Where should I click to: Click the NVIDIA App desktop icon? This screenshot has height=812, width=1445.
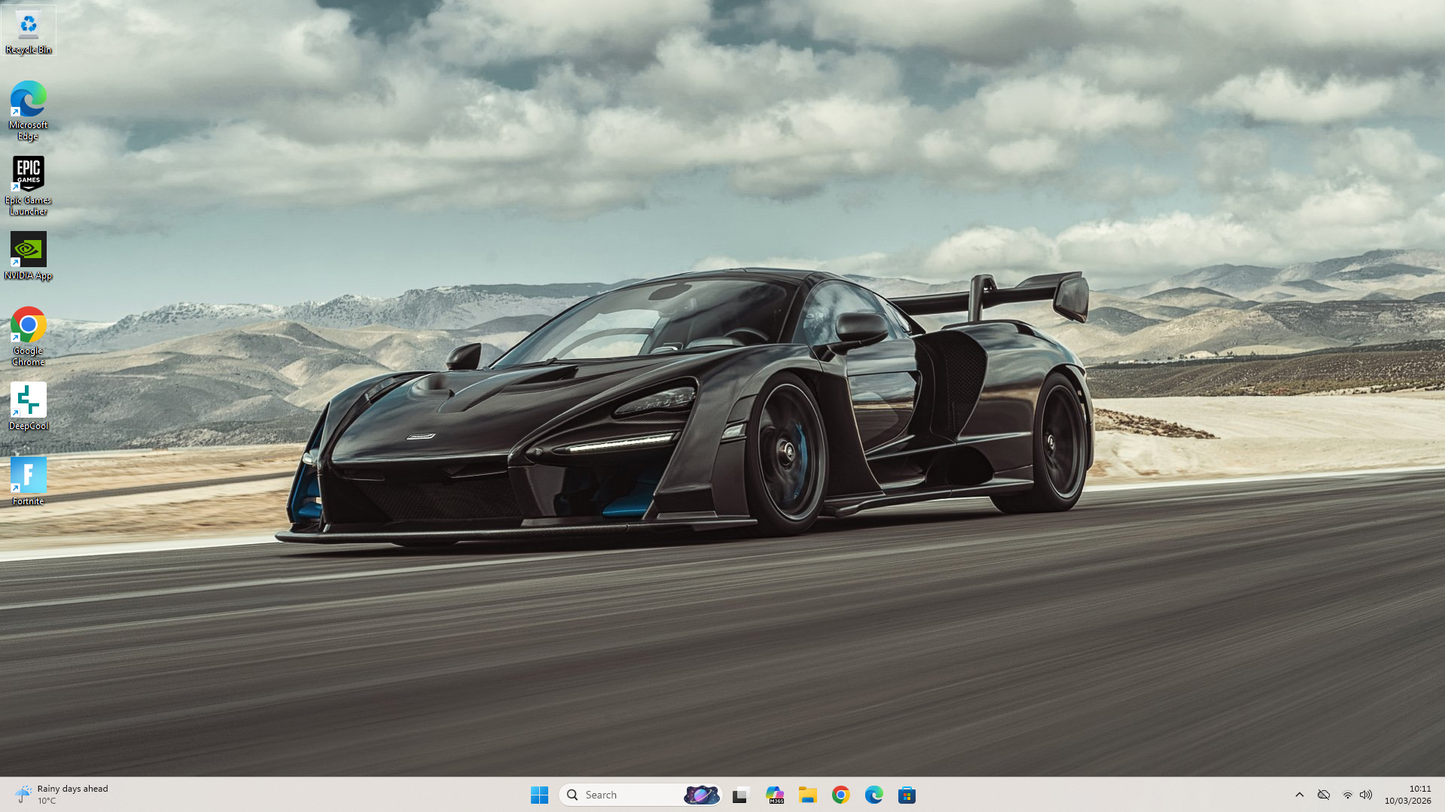tap(28, 254)
